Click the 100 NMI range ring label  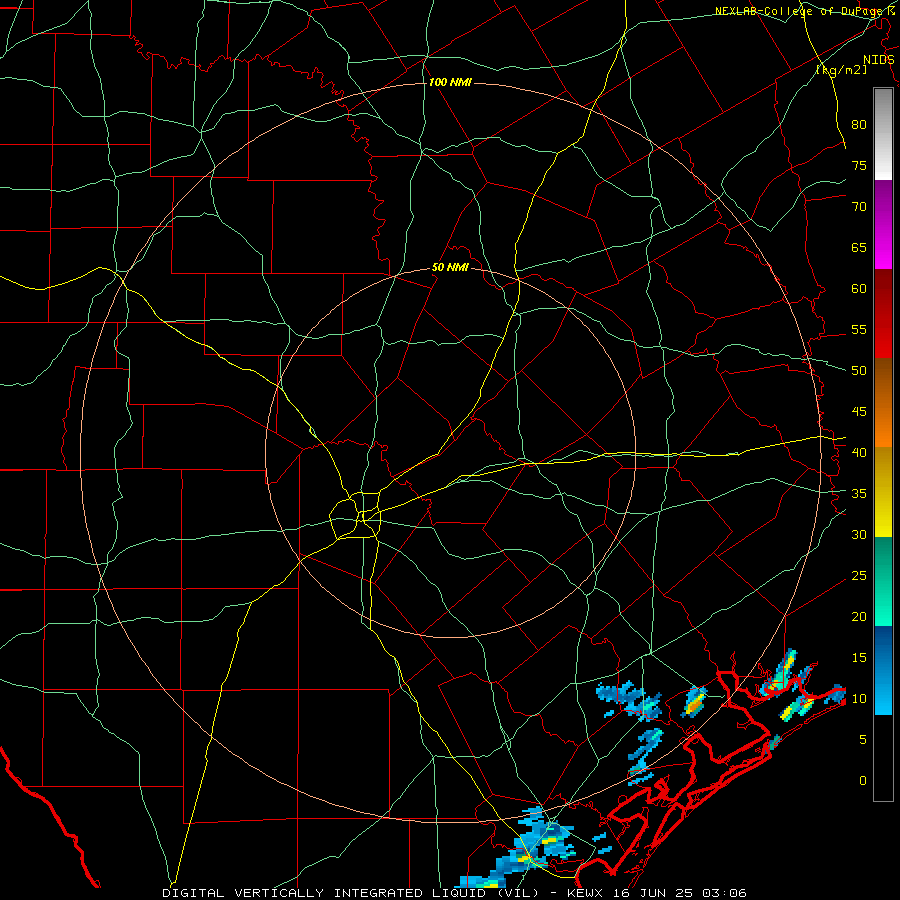[x=450, y=83]
